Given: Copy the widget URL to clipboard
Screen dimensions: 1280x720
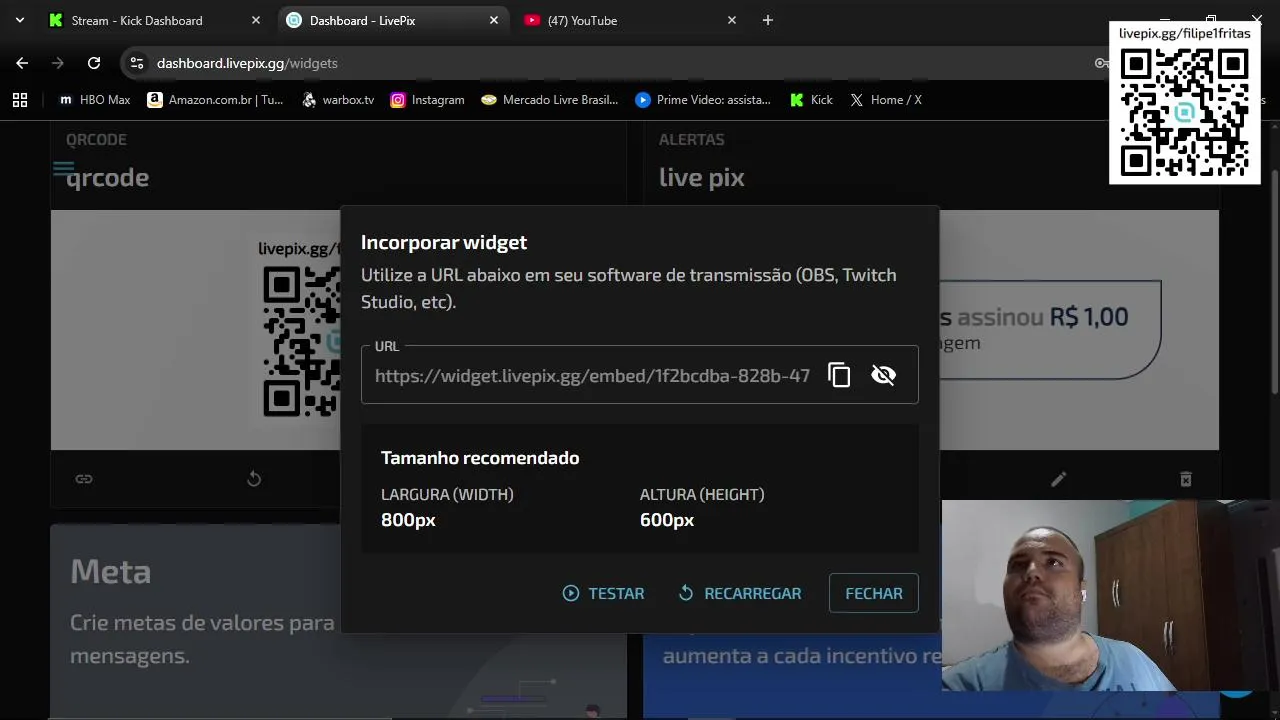Looking at the screenshot, I should pos(839,375).
